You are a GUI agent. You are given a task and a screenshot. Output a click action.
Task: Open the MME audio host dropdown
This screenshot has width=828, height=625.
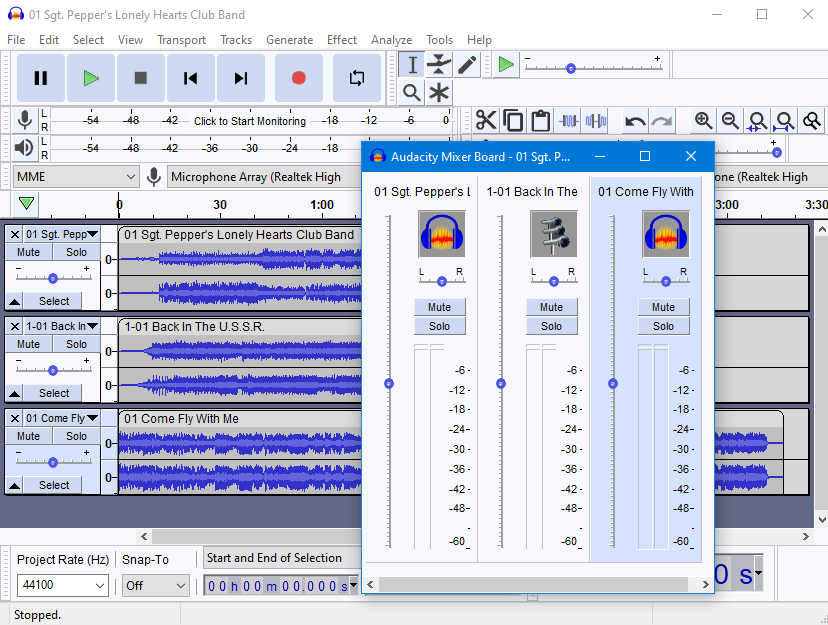click(76, 177)
